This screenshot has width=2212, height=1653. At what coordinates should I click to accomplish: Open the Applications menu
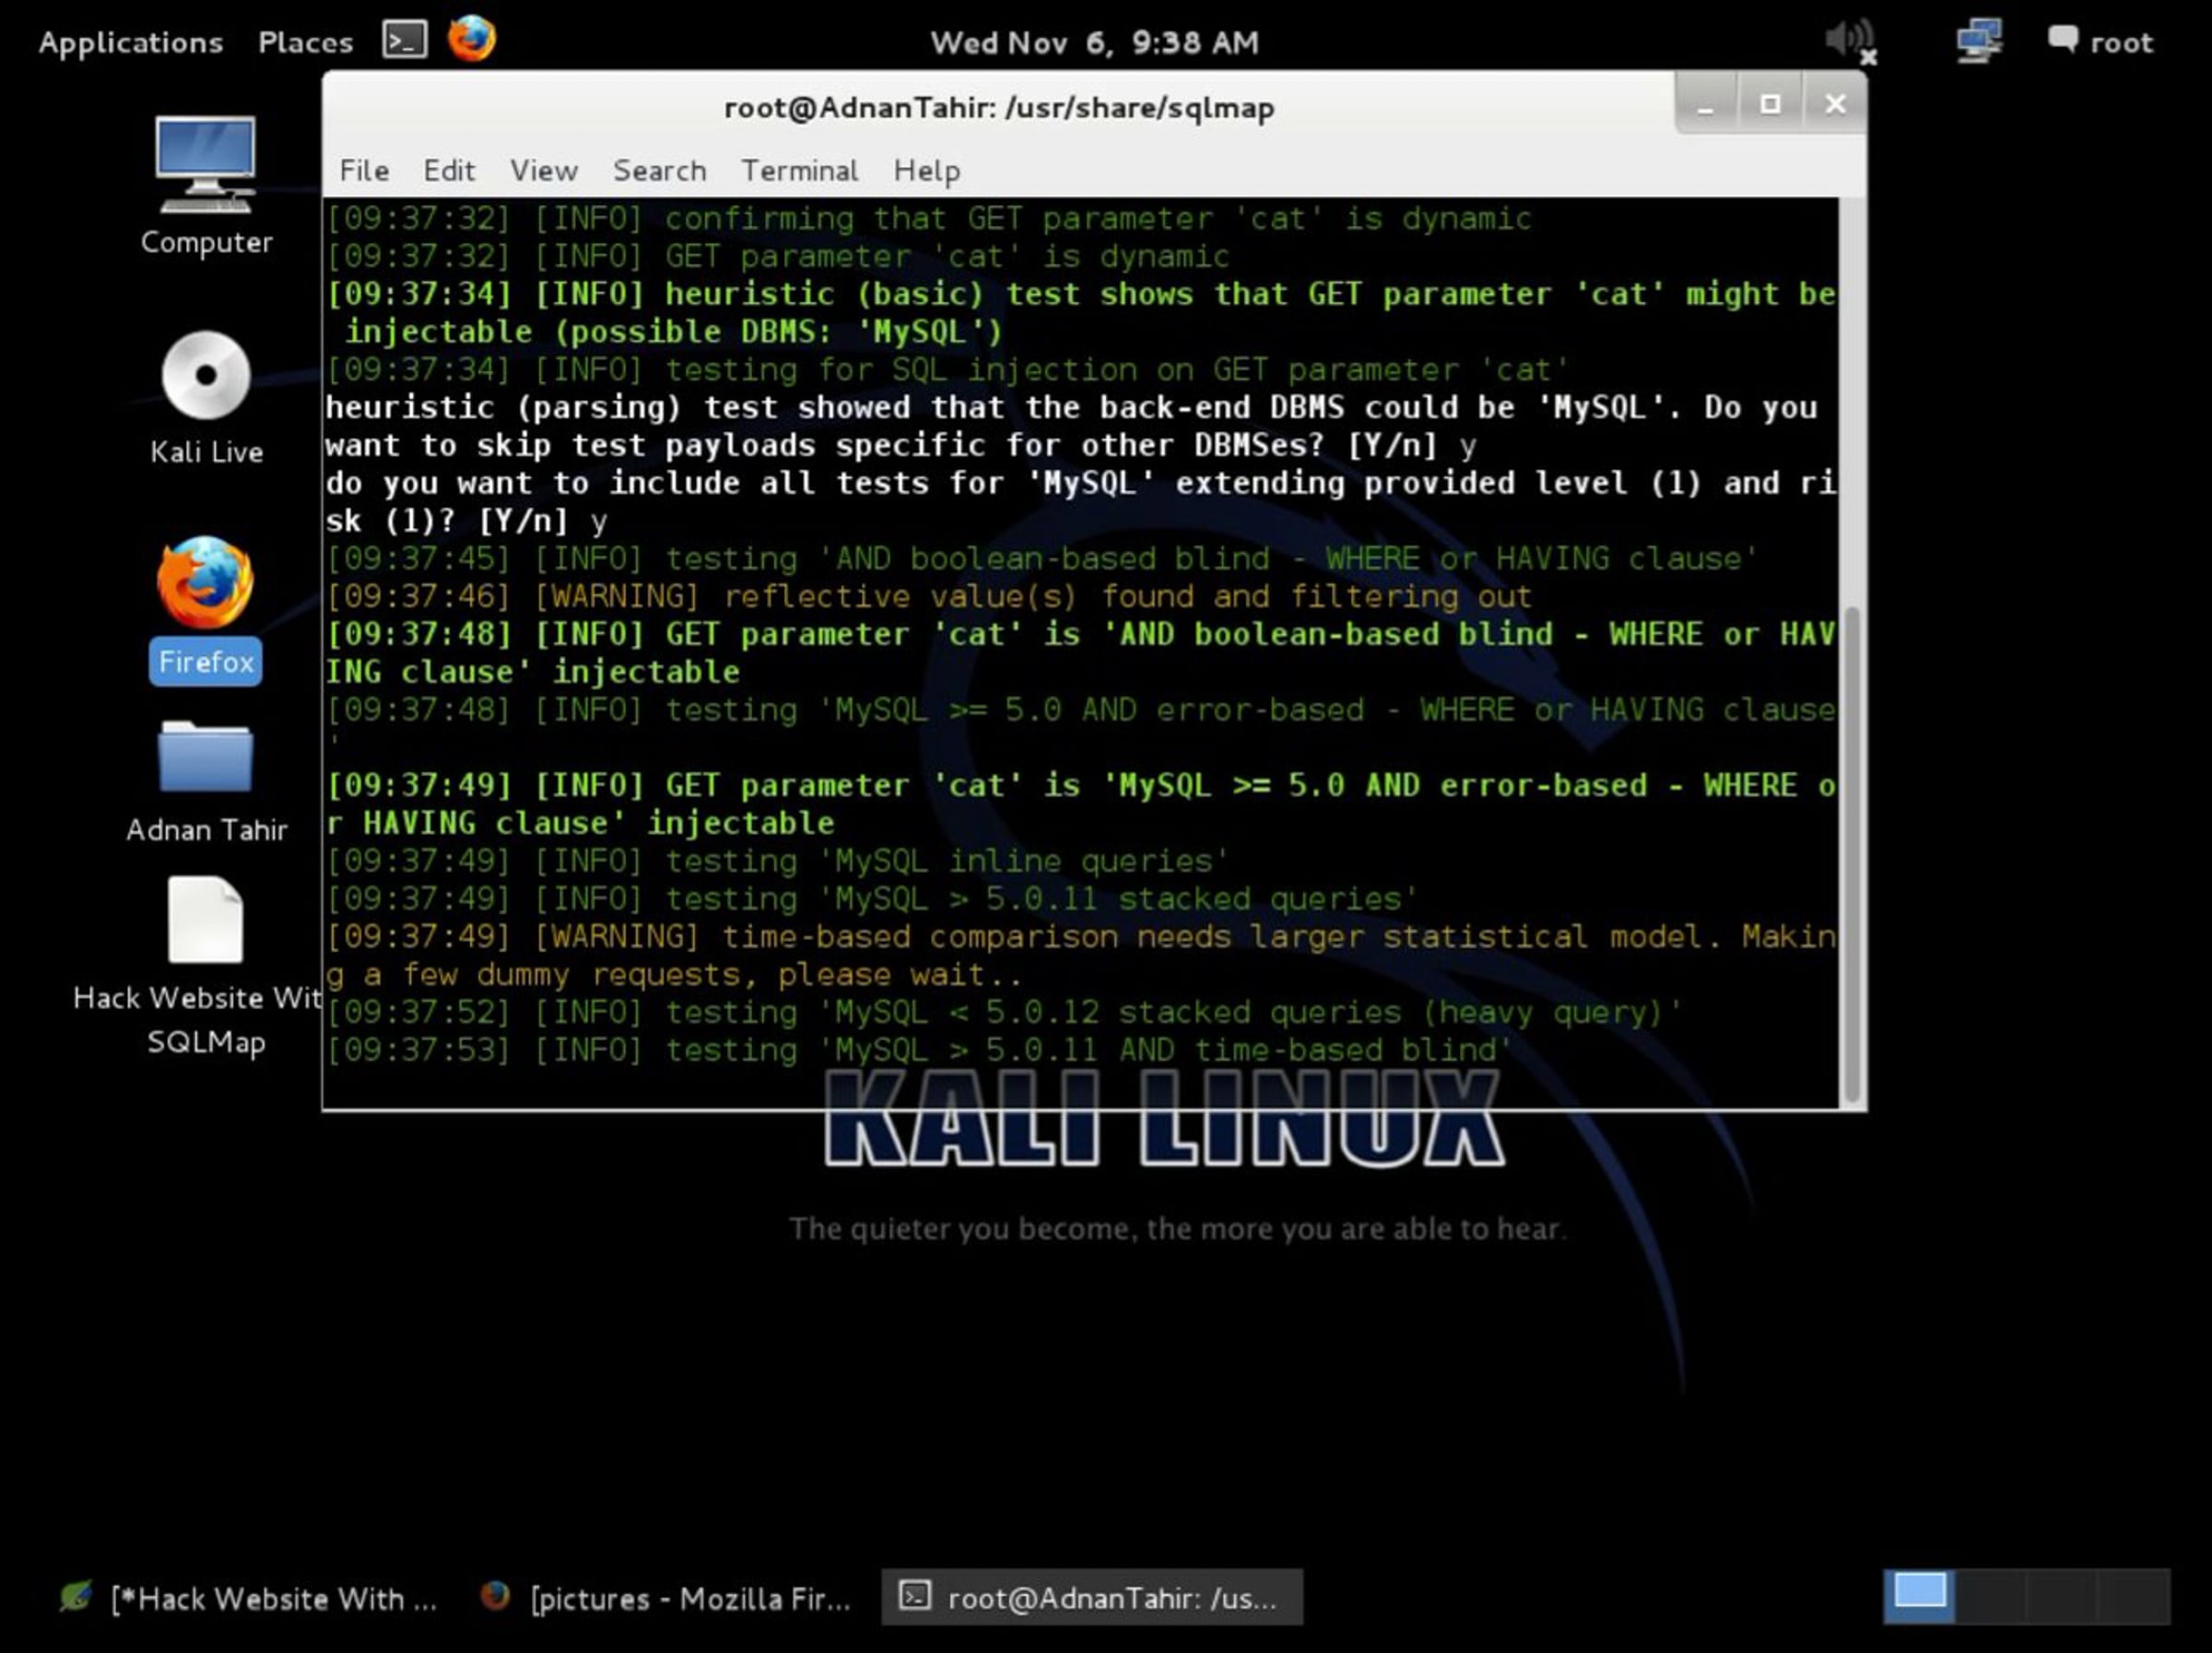coord(131,43)
